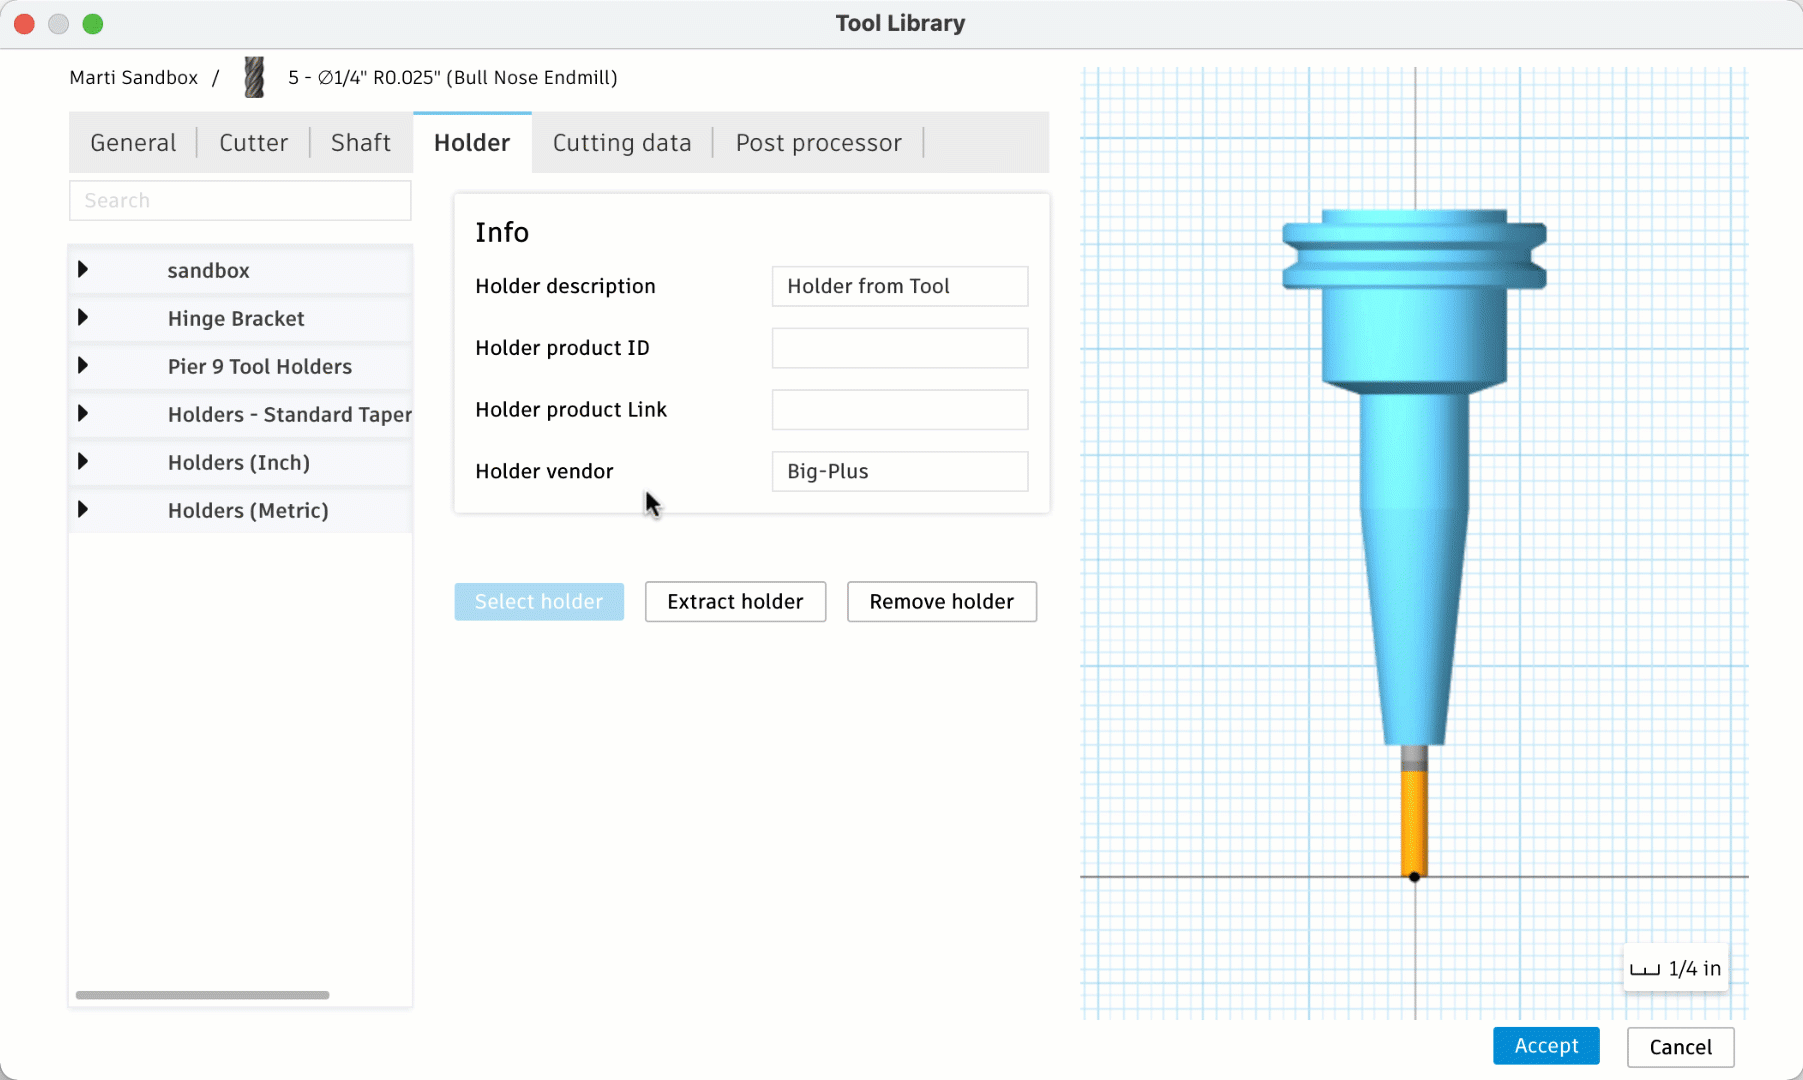Expand the Holders (Inch) library
Image resolution: width=1803 pixels, height=1080 pixels.
[83, 462]
